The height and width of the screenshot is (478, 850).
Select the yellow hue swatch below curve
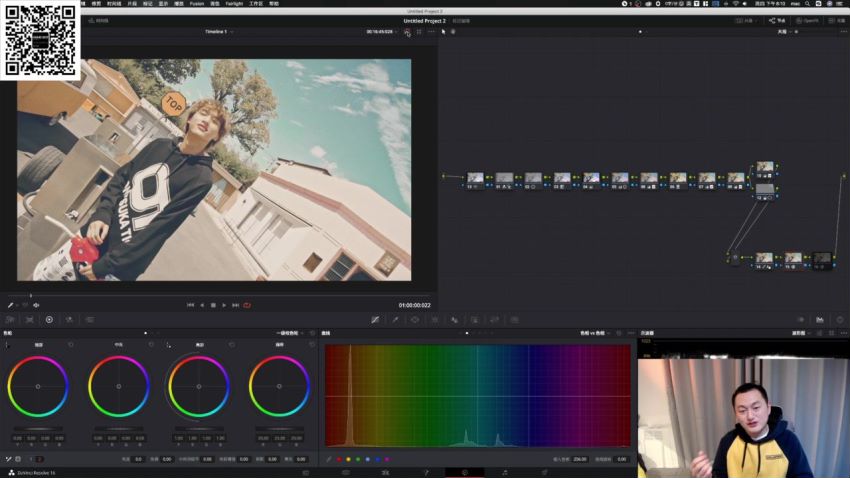(347, 459)
